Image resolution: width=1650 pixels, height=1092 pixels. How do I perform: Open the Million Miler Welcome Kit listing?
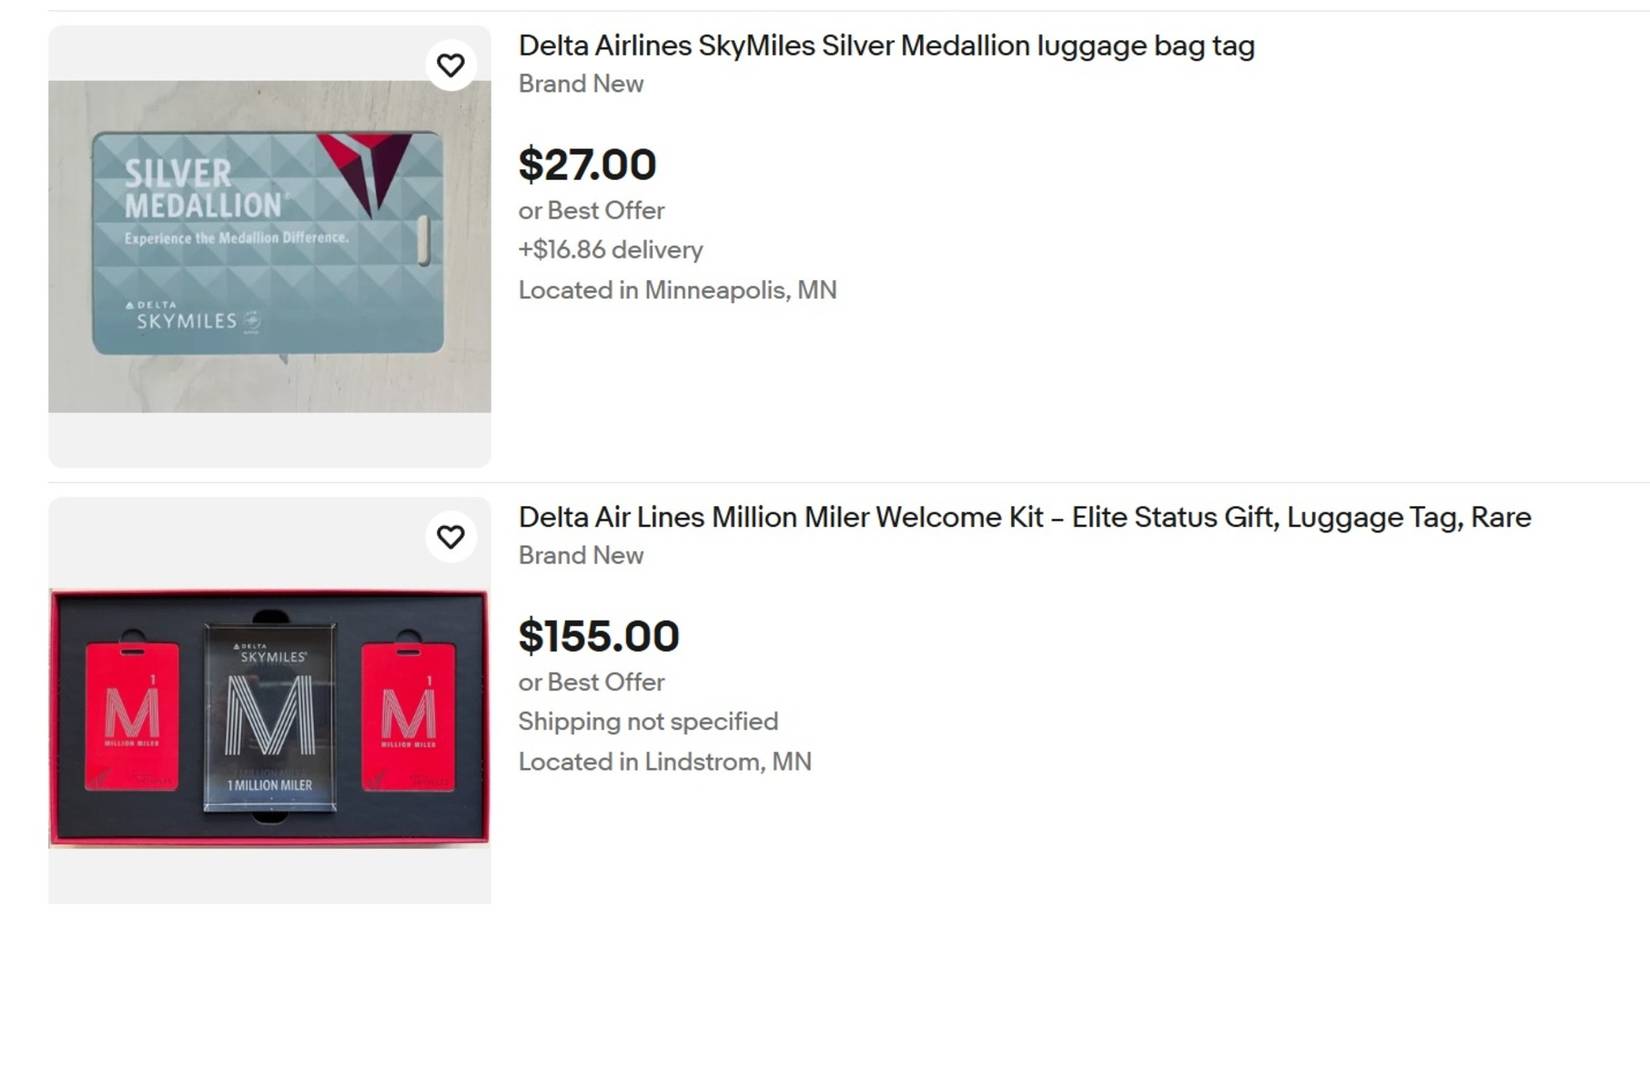pyautogui.click(x=1023, y=518)
